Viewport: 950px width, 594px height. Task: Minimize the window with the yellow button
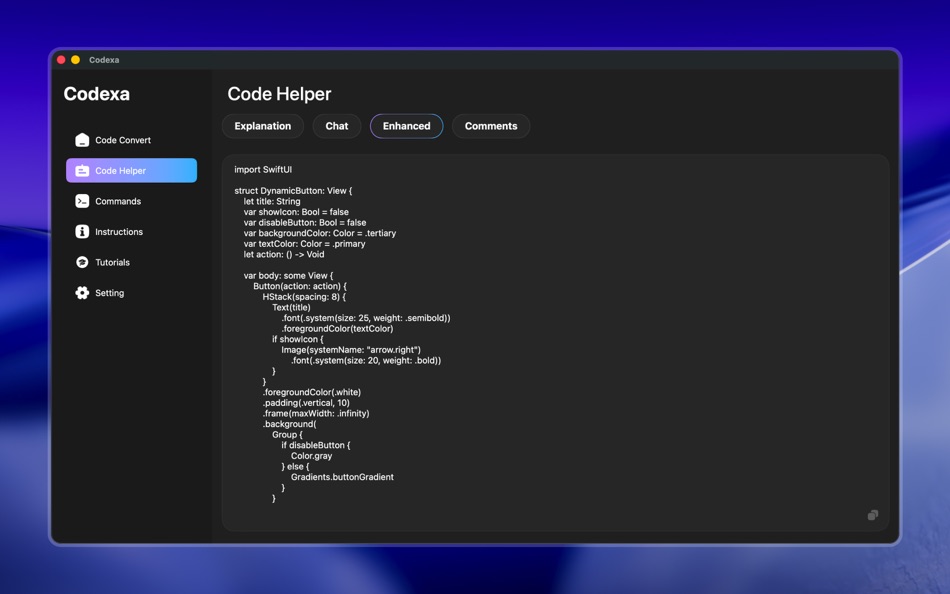pyautogui.click(x=75, y=59)
